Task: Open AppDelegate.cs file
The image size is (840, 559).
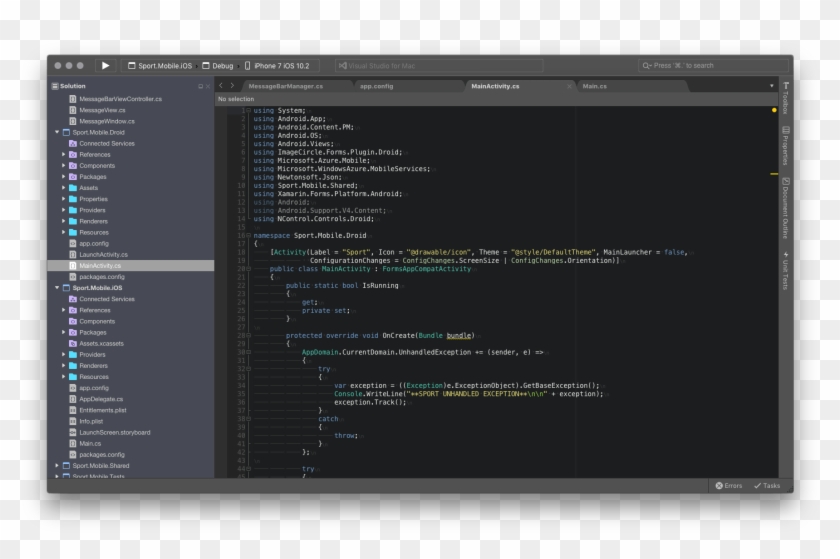Action: coord(101,399)
